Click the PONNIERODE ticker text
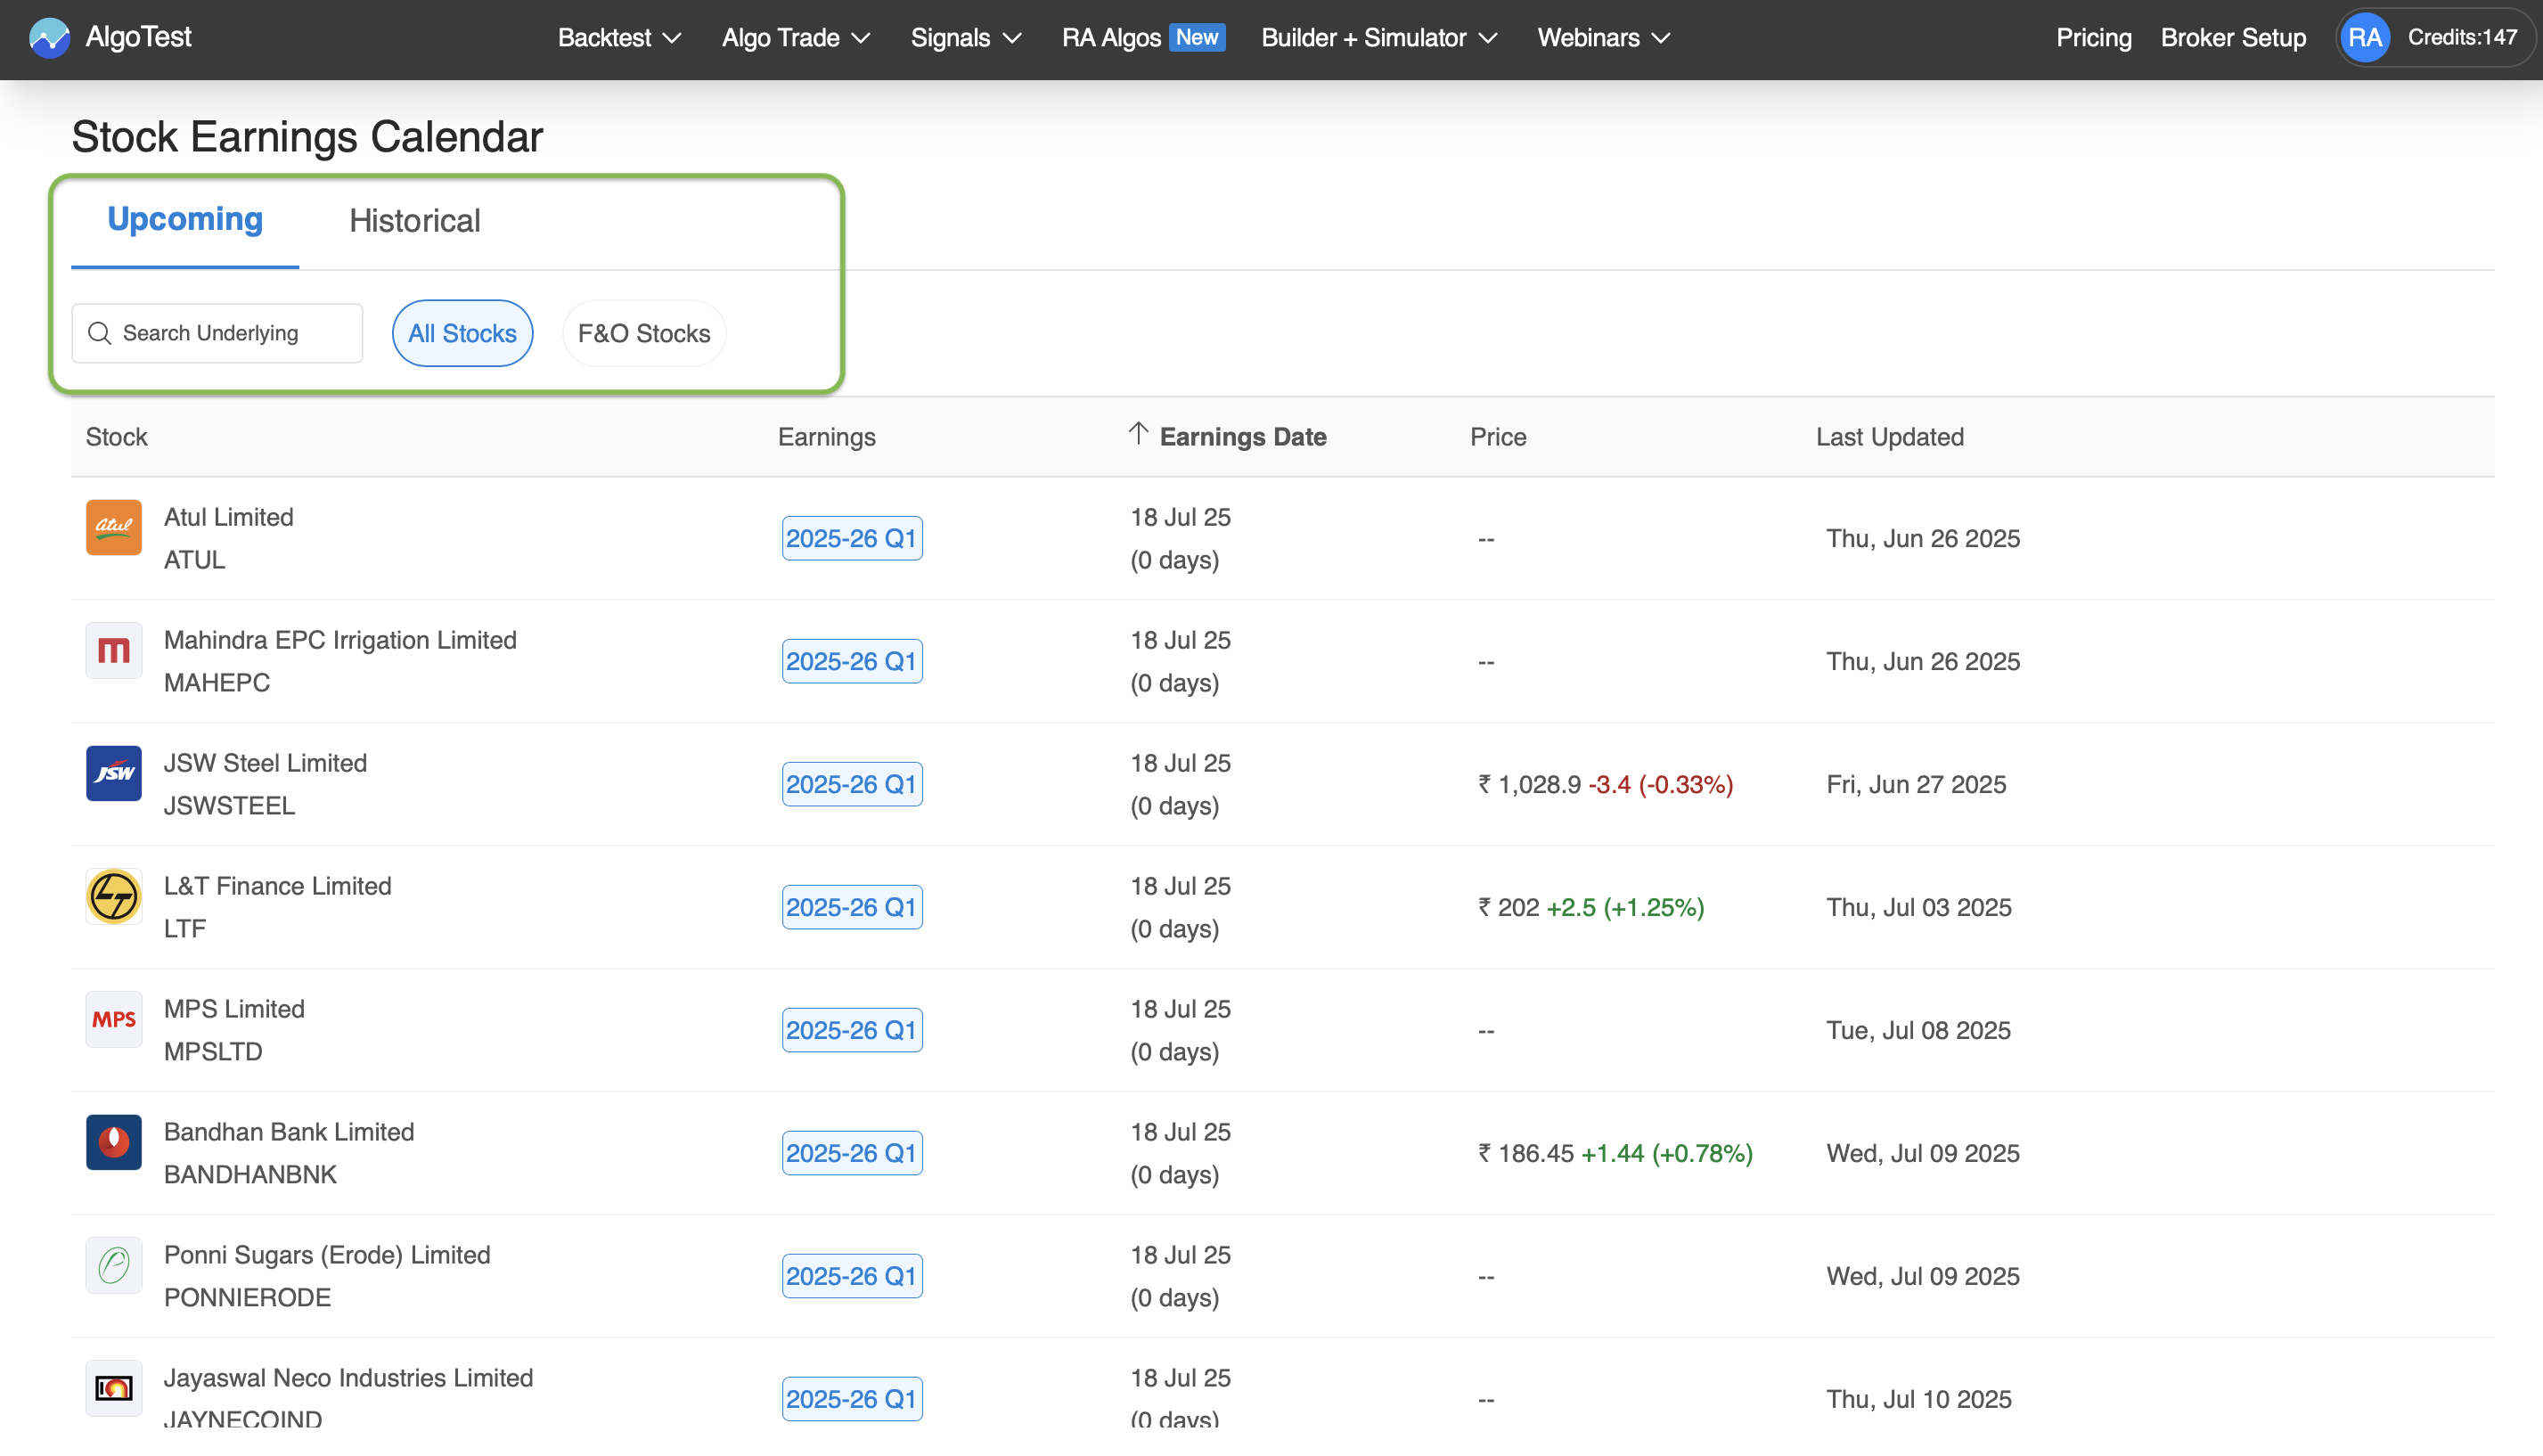 click(x=247, y=1298)
